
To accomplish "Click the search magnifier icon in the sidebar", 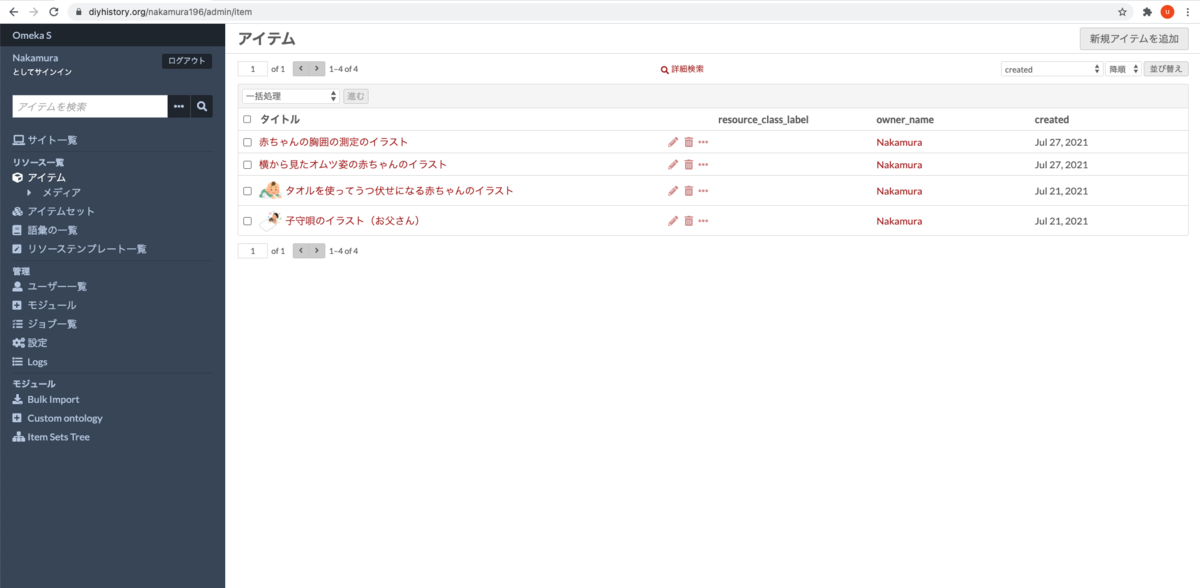I will click(x=202, y=105).
